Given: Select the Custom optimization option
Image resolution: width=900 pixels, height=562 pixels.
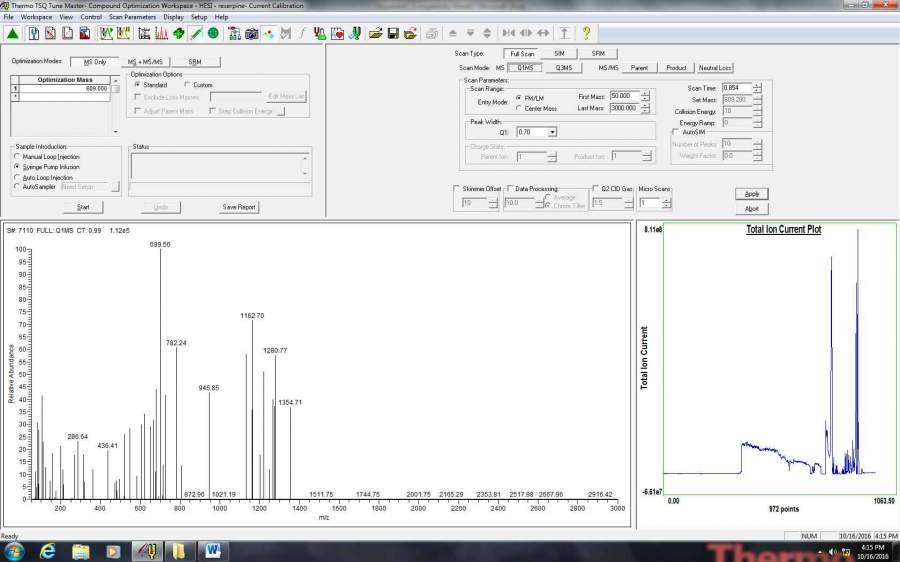Looking at the screenshot, I should point(187,85).
